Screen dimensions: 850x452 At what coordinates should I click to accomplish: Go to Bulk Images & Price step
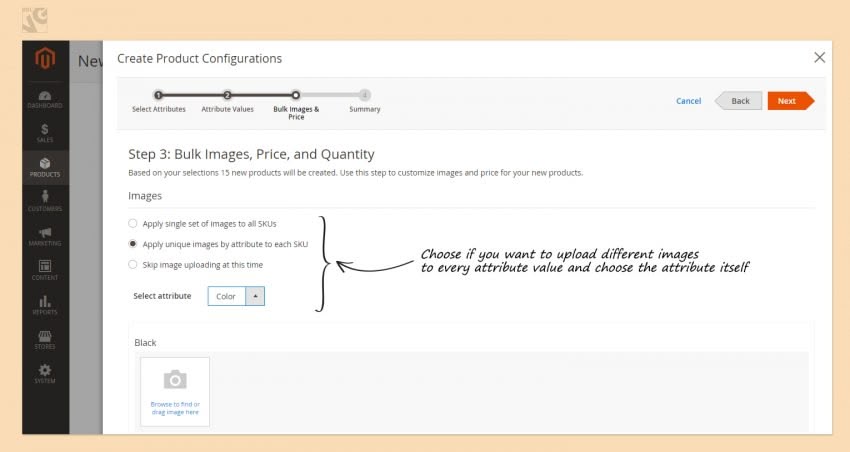[x=296, y=105]
